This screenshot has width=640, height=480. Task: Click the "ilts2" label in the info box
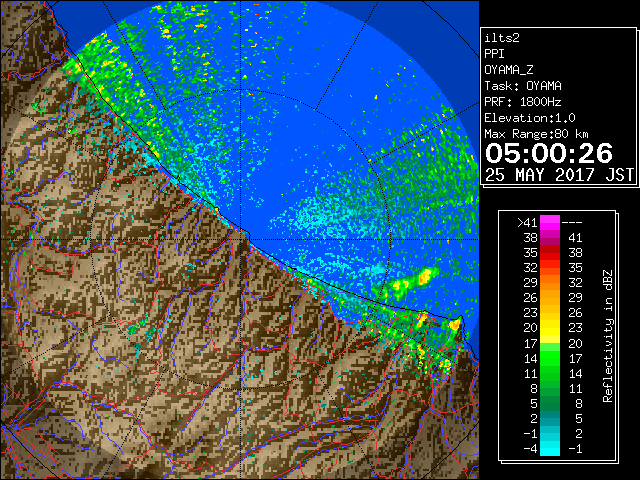click(x=502, y=38)
